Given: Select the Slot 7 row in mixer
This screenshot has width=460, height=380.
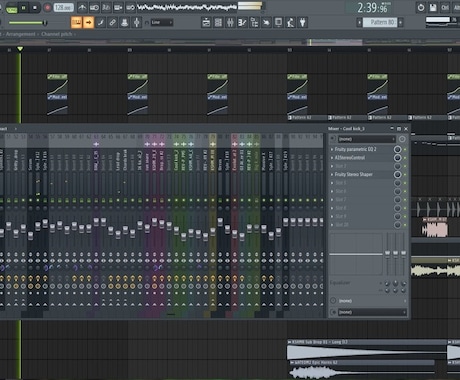Looking at the screenshot, I should click(x=361, y=199).
